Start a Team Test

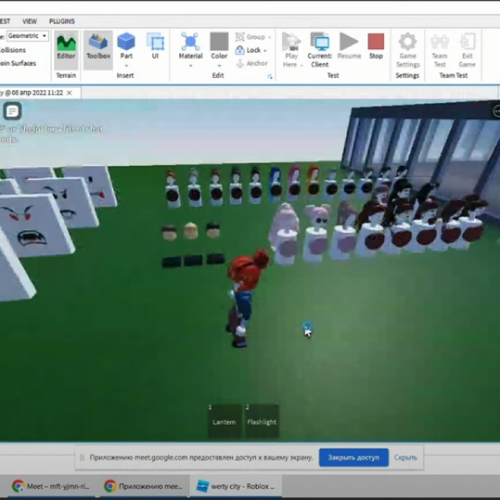pos(440,50)
